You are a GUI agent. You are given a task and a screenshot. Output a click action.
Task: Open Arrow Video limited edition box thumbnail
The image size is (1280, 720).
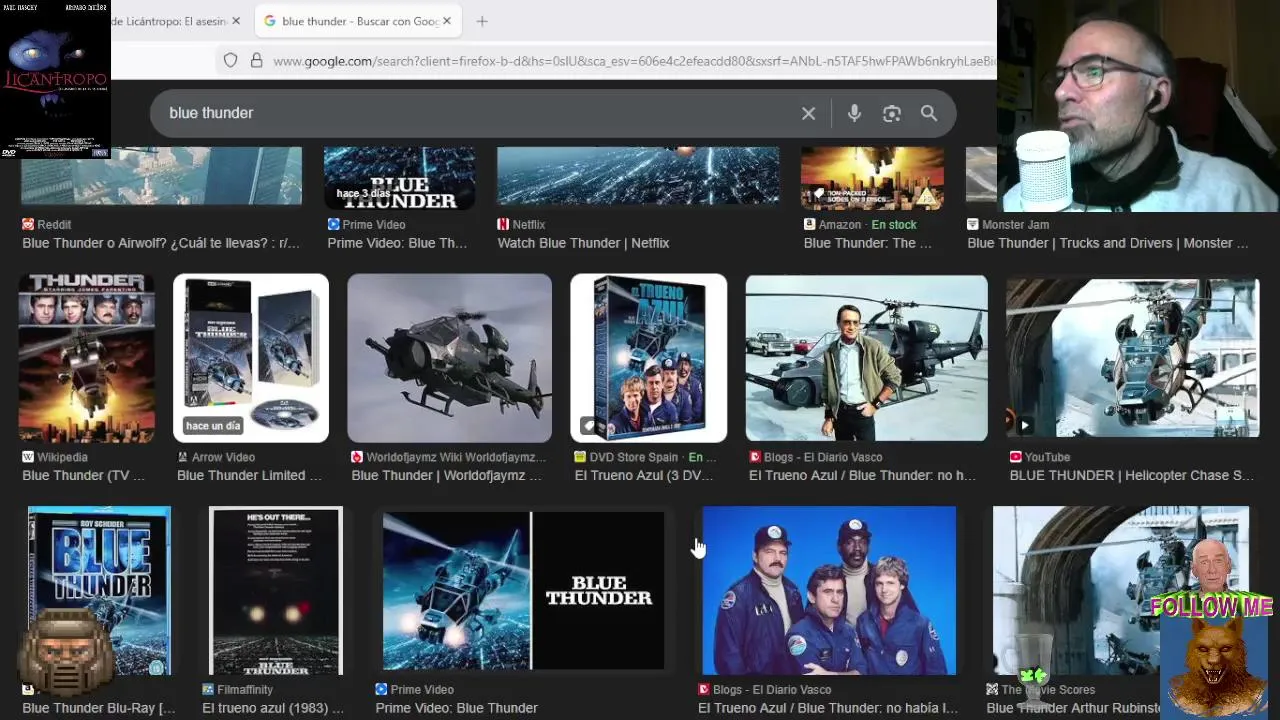pos(251,357)
